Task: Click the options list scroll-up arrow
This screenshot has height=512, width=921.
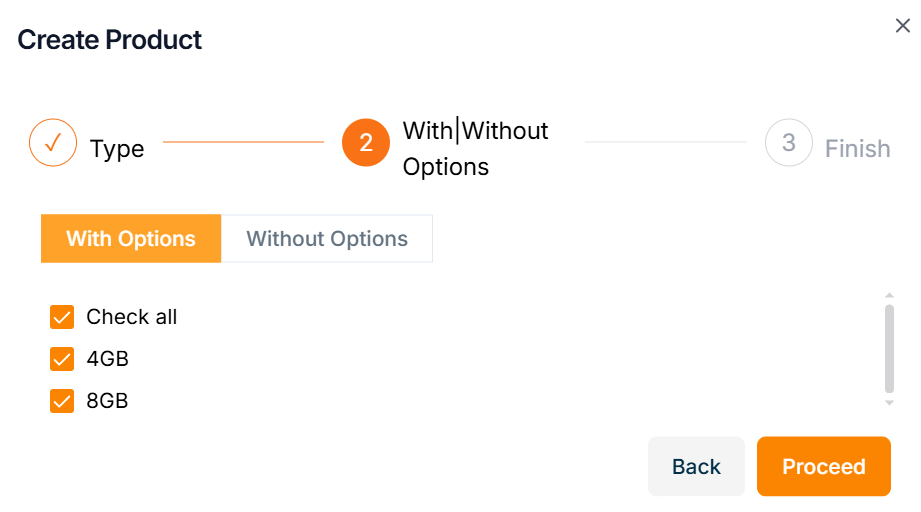Action: (x=889, y=296)
